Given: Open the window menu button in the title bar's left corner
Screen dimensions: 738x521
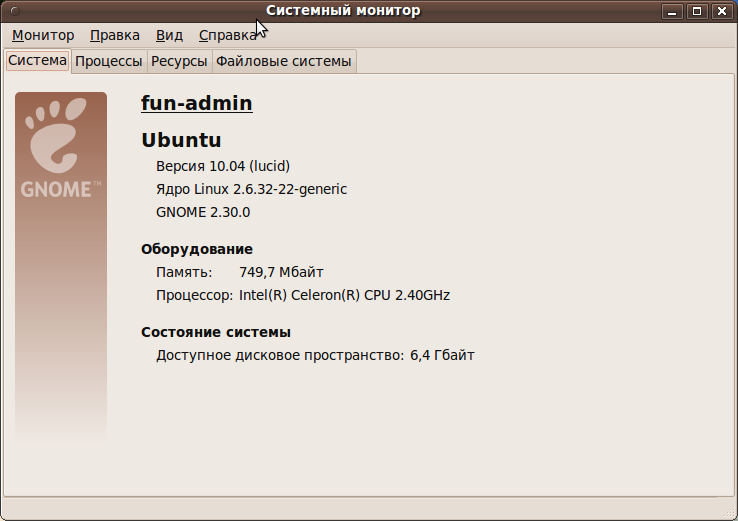Looking at the screenshot, I should point(12,11).
